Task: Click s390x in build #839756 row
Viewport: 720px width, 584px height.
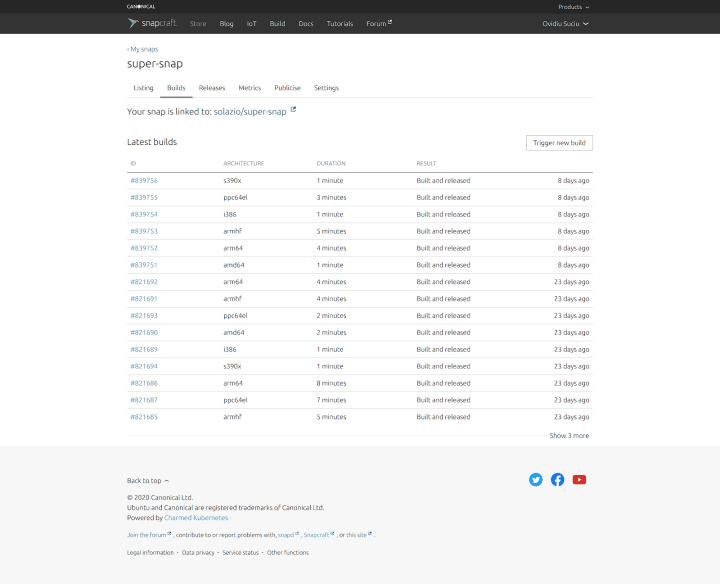Action: pos(232,181)
